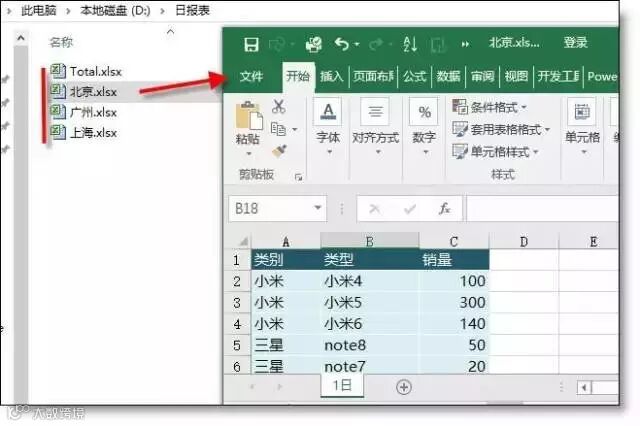The height and width of the screenshot is (426, 640).
Task: Switch to the 开发工具 ribbon tab
Action: coord(558,76)
